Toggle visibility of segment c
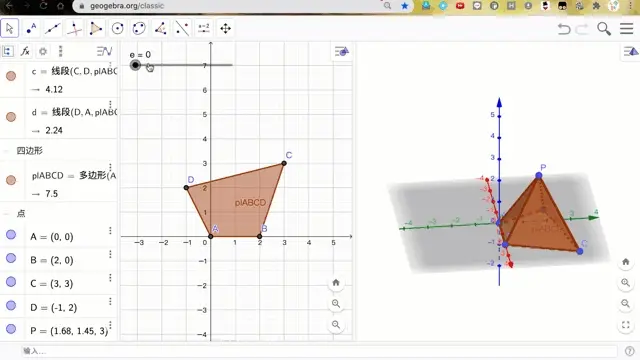 pyautogui.click(x=11, y=76)
